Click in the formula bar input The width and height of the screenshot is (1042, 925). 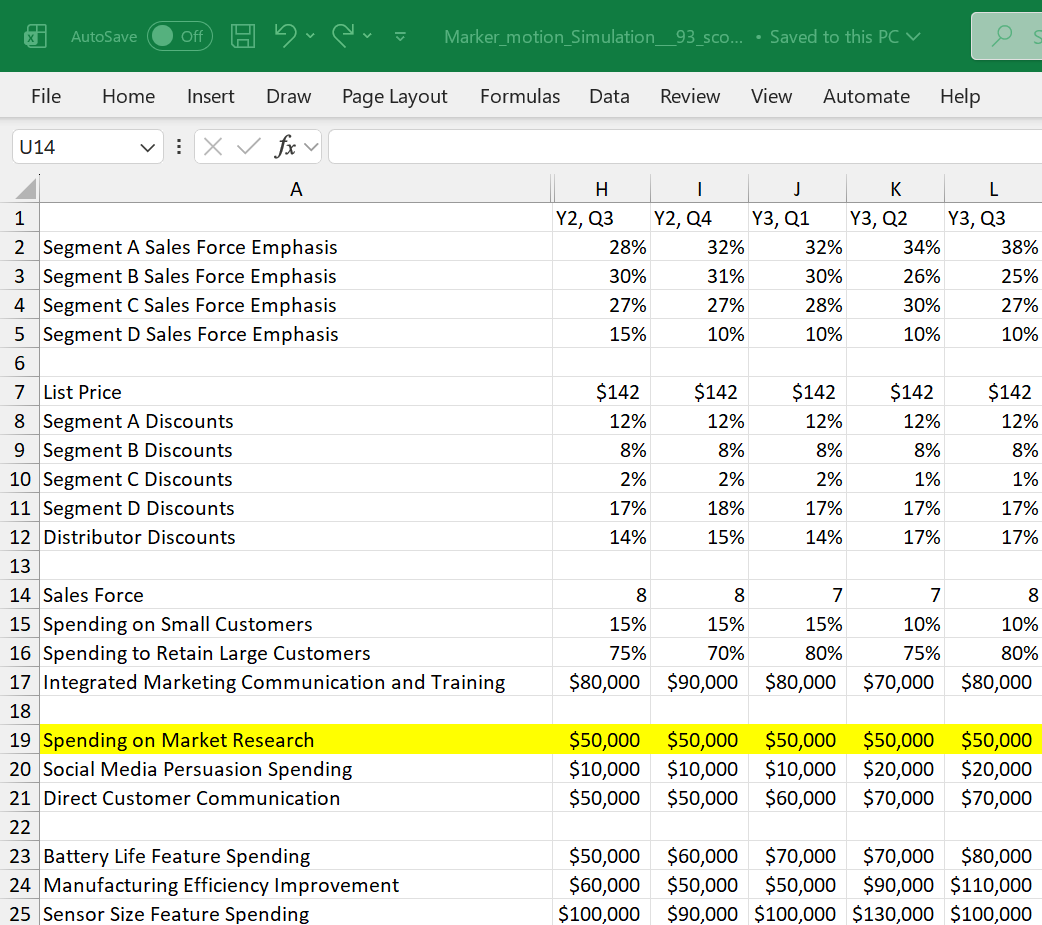tap(685, 147)
